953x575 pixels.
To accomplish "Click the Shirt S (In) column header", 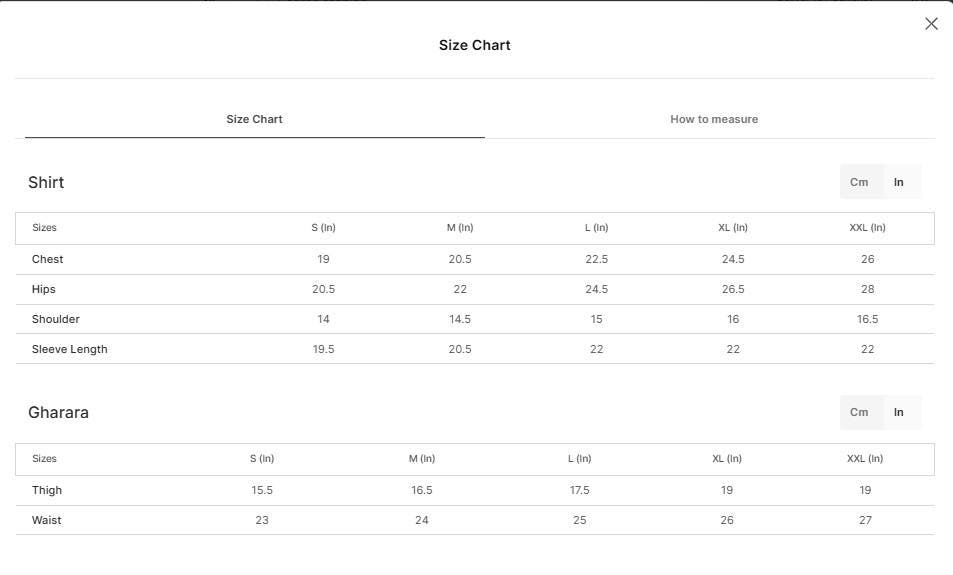I will [x=323, y=227].
